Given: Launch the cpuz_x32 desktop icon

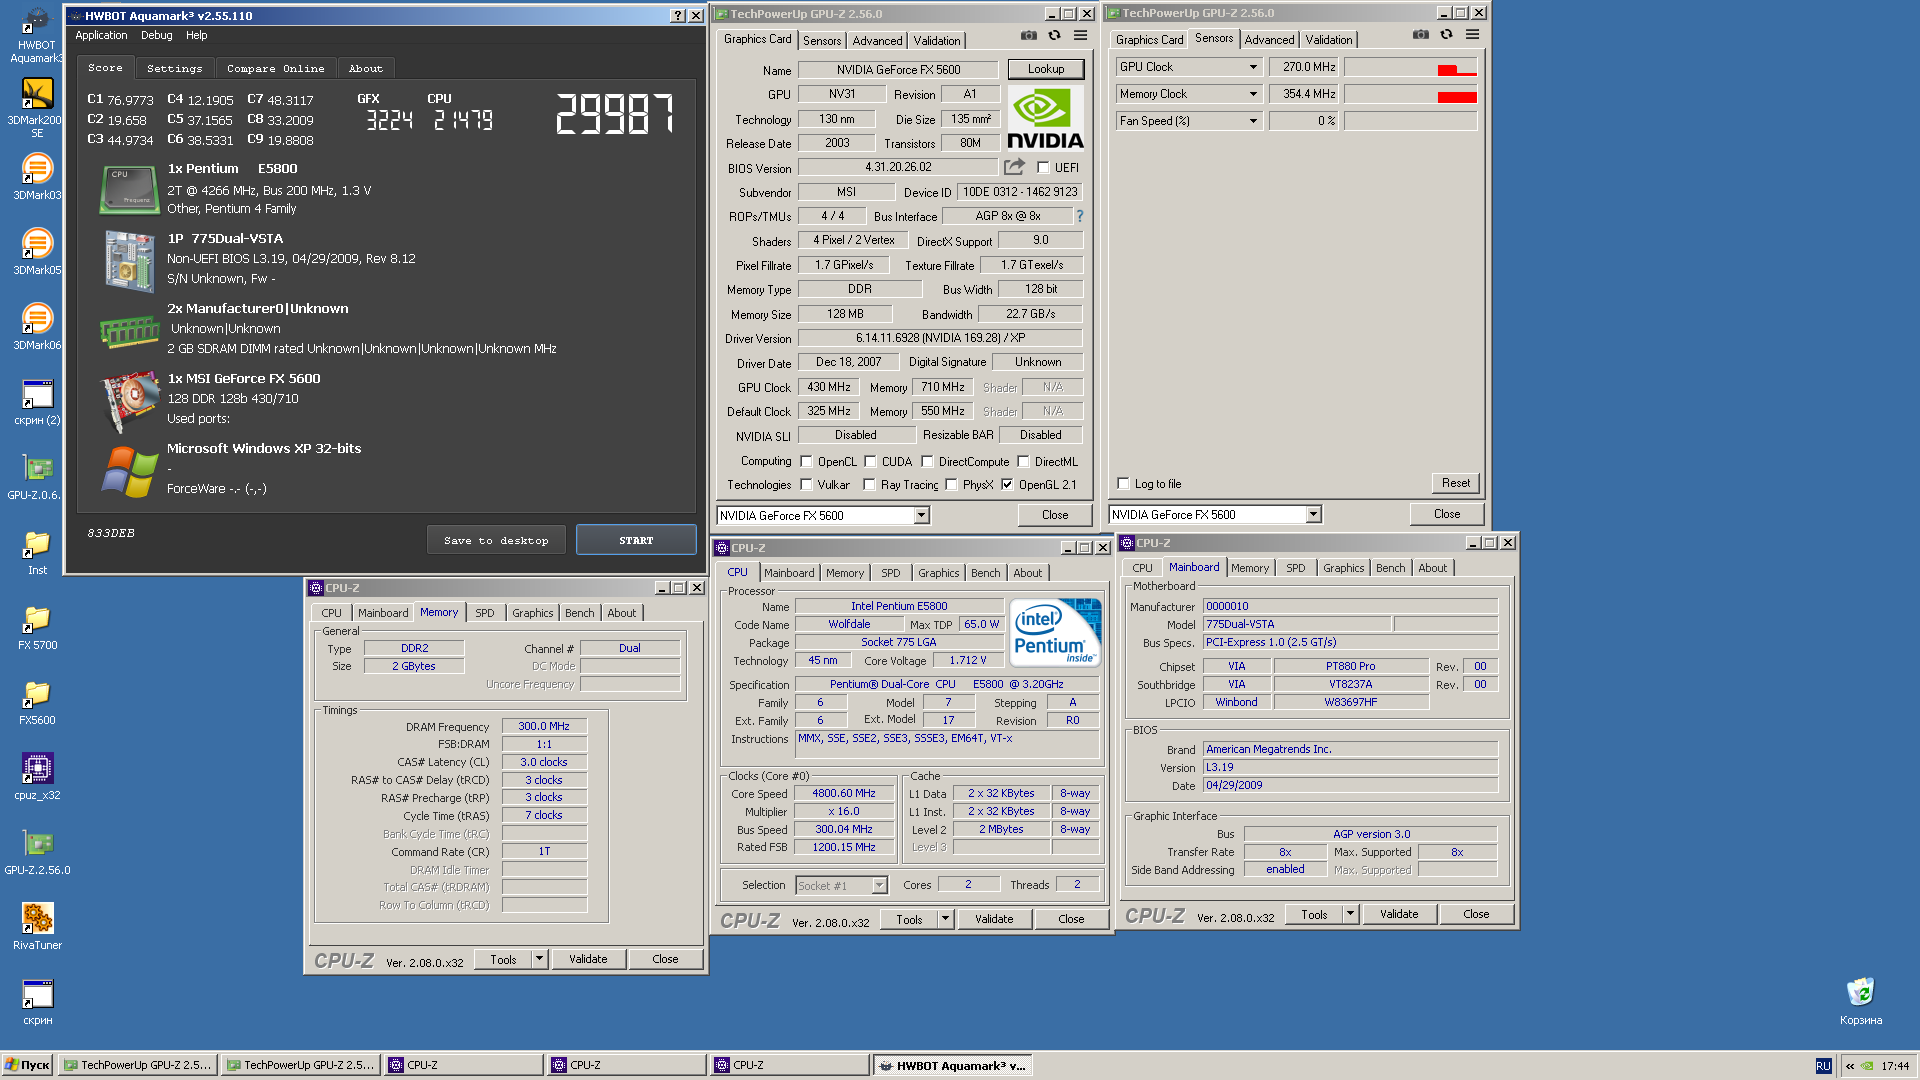Looking at the screenshot, I should click(x=37, y=776).
